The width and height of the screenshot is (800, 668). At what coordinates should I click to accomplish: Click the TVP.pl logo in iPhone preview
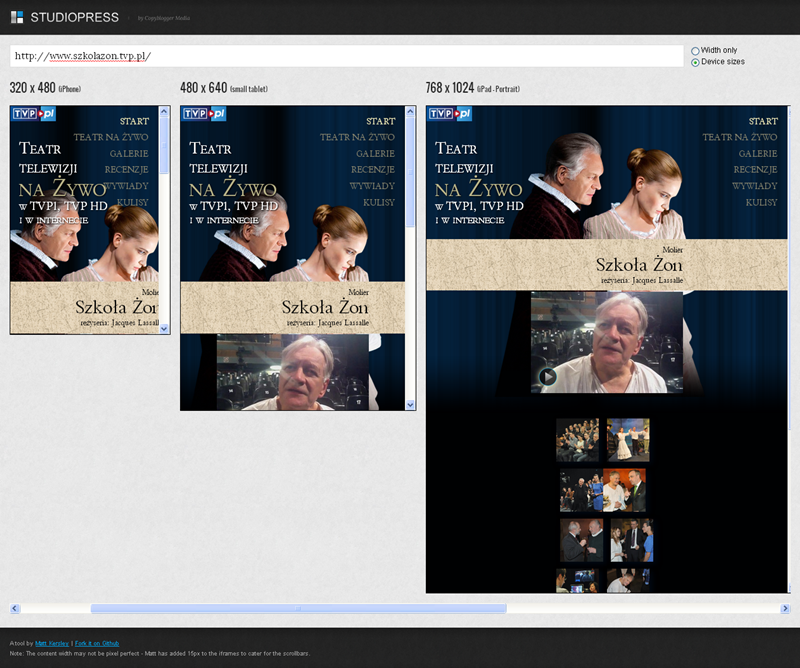[x=33, y=114]
